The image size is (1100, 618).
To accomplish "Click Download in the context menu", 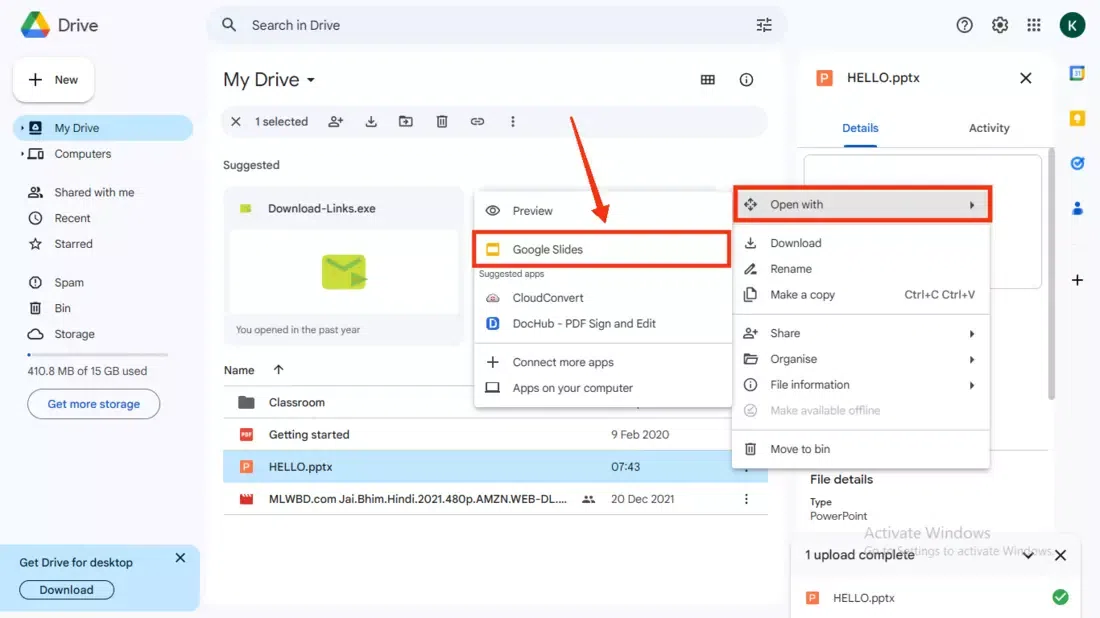I will pyautogui.click(x=861, y=243).
